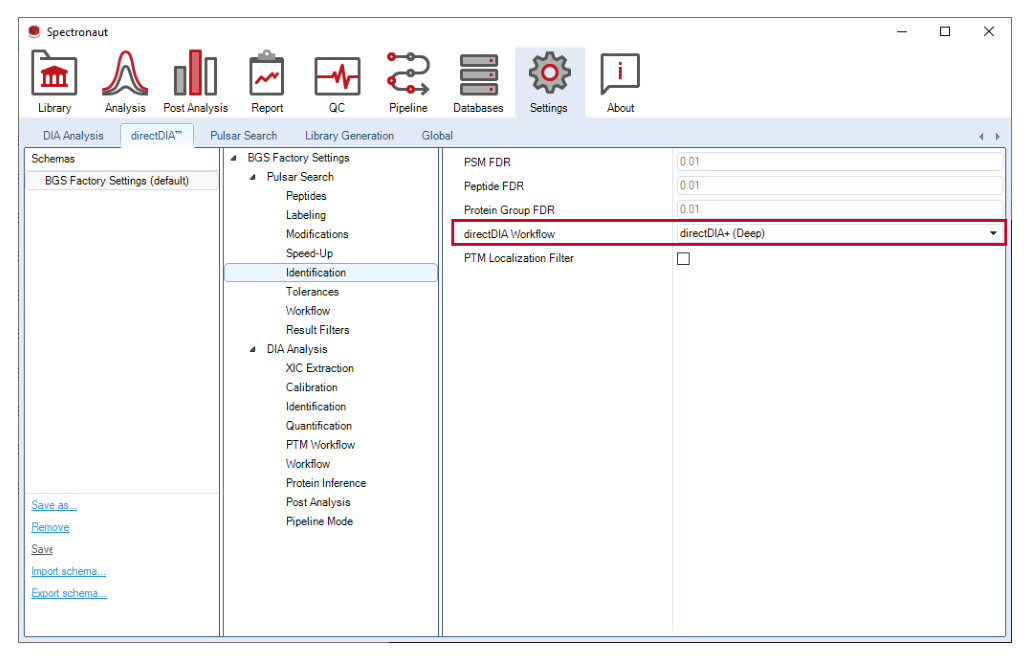Screen dimensions: 1029x661
Task: Click the Schemas panel header
Action: click(x=53, y=159)
